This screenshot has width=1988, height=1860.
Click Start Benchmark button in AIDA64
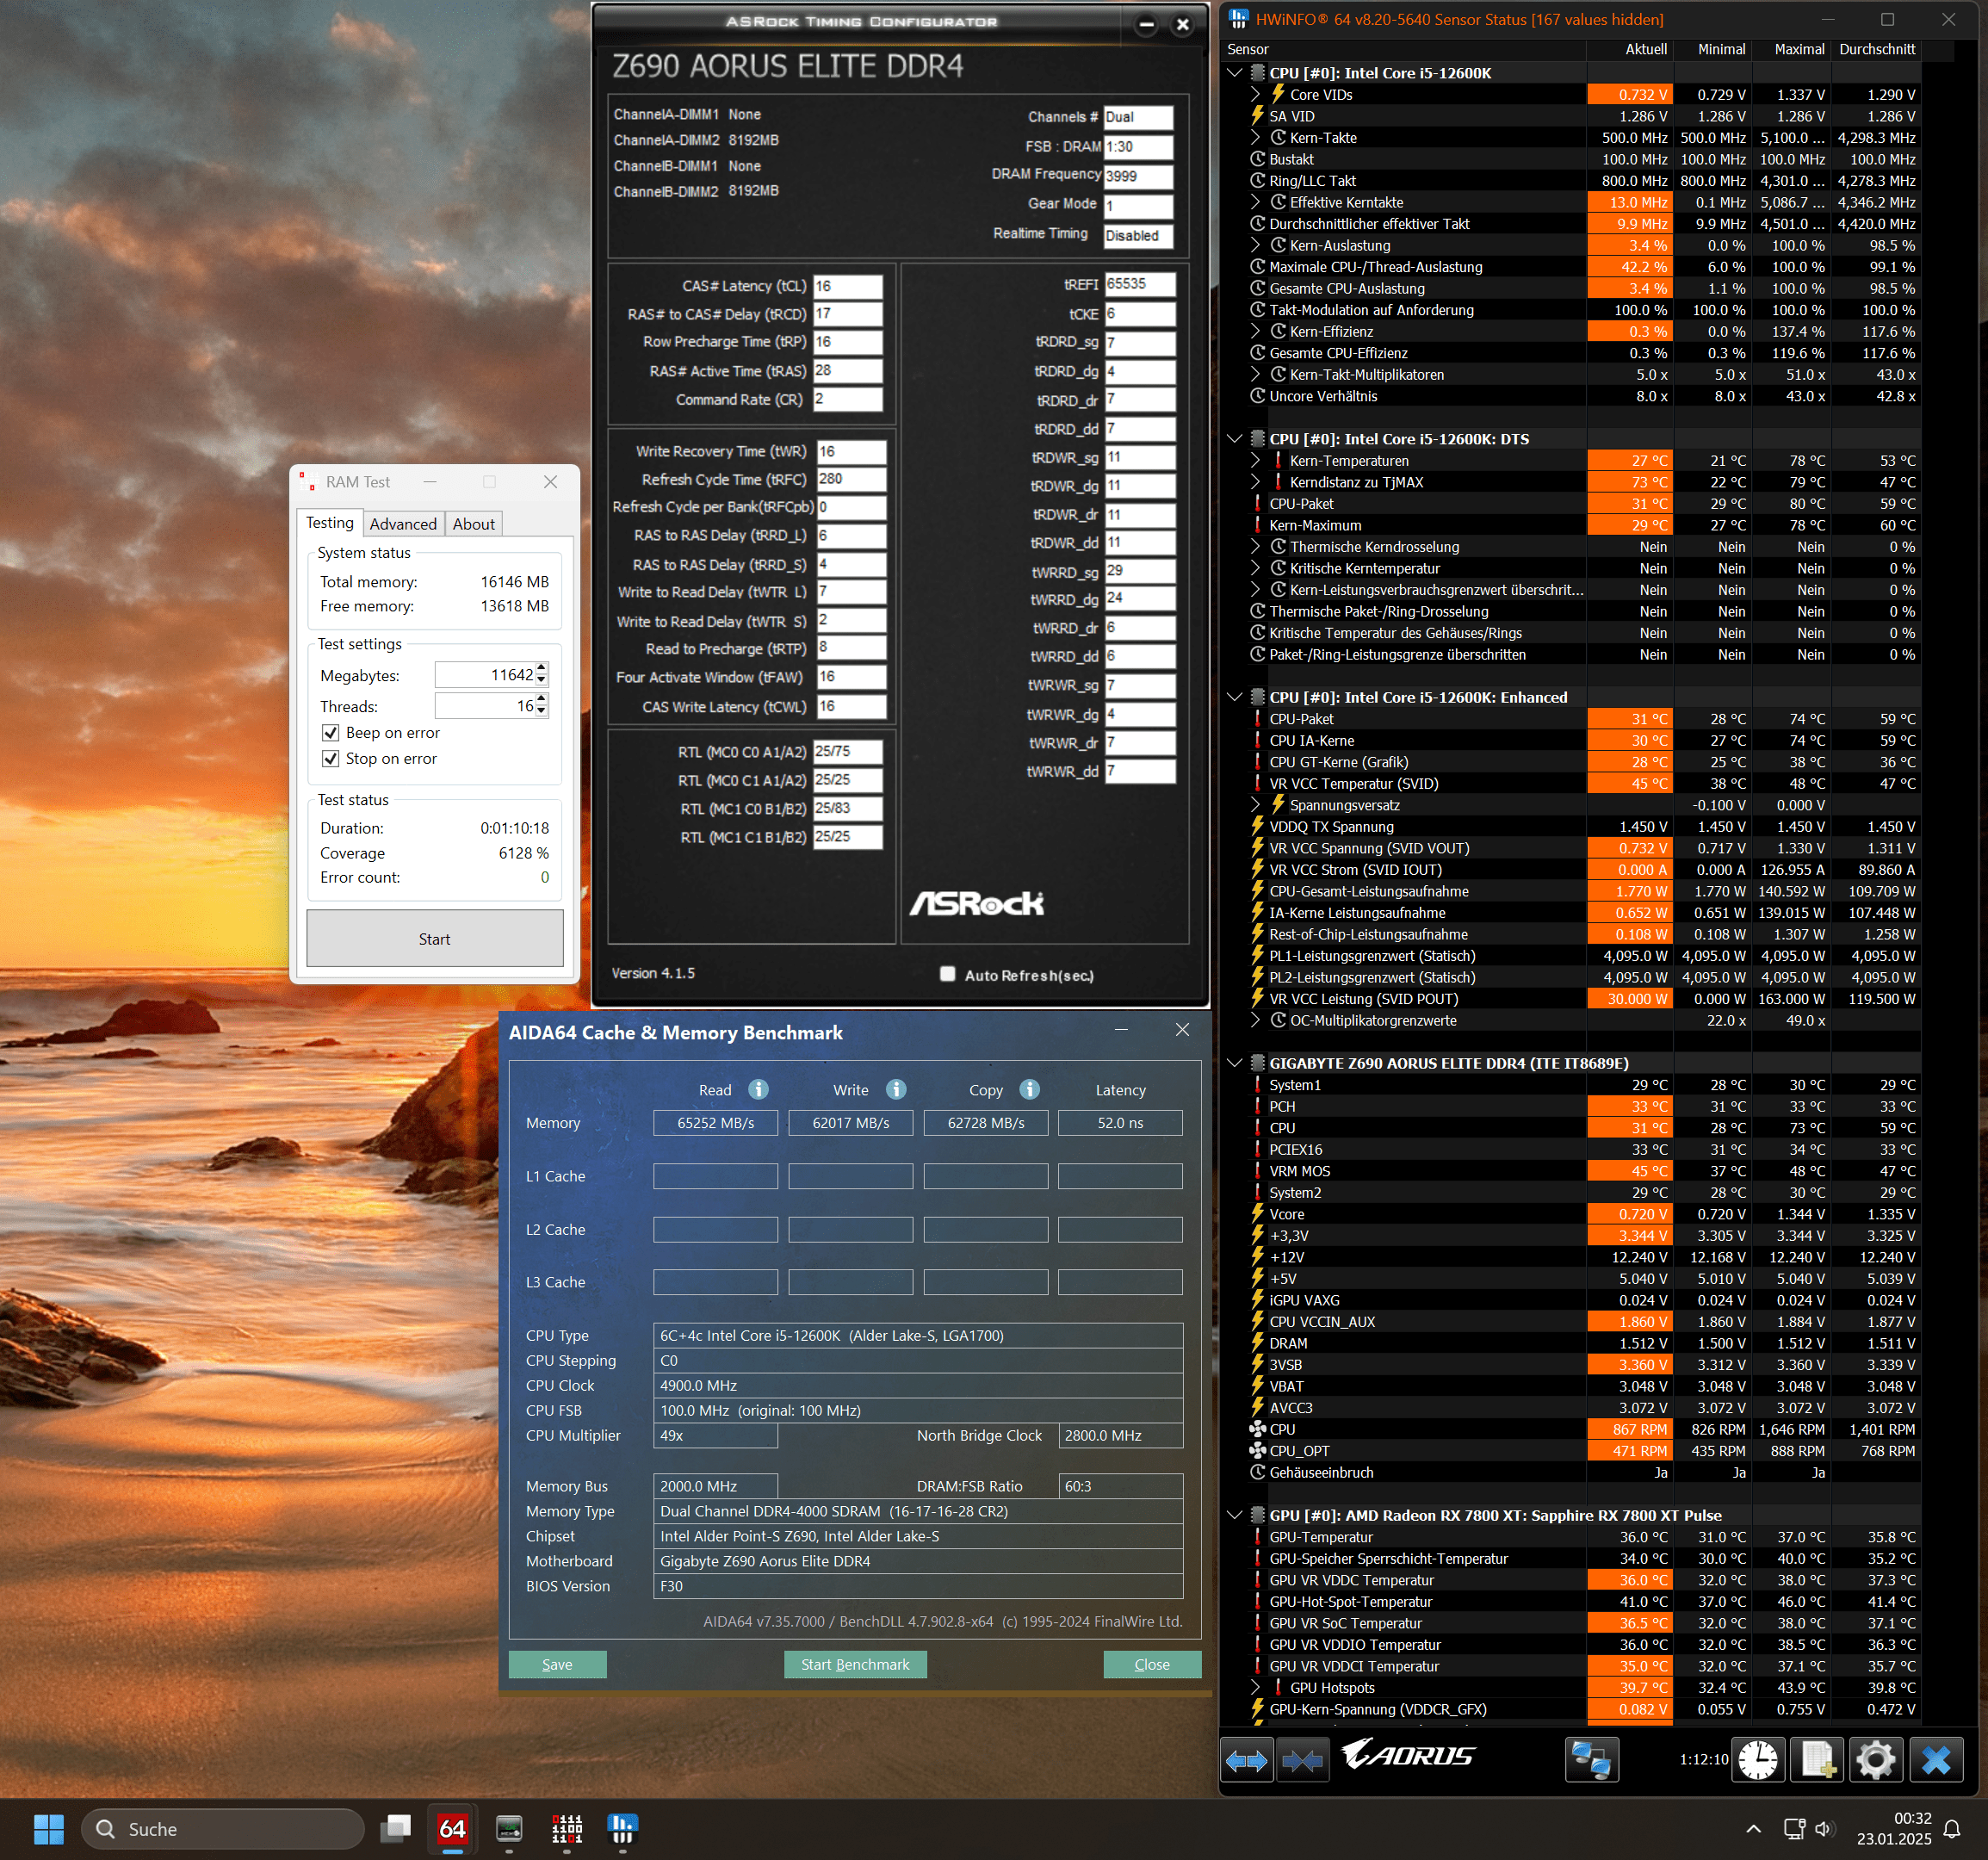(x=855, y=1664)
